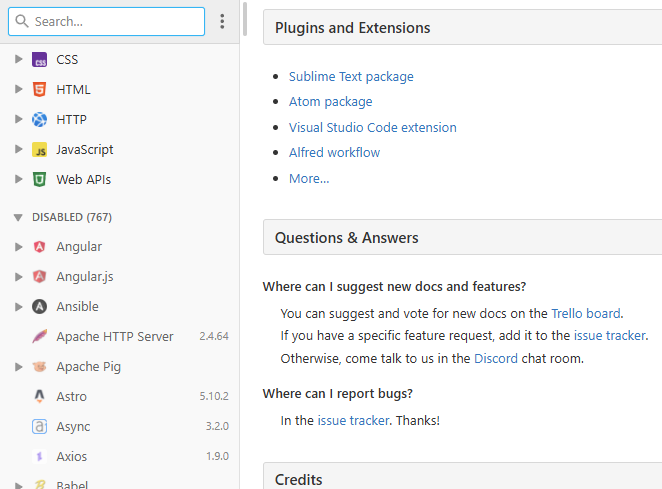Click the Ansible logo icon
Viewport: 662px width, 489px height.
(40, 307)
